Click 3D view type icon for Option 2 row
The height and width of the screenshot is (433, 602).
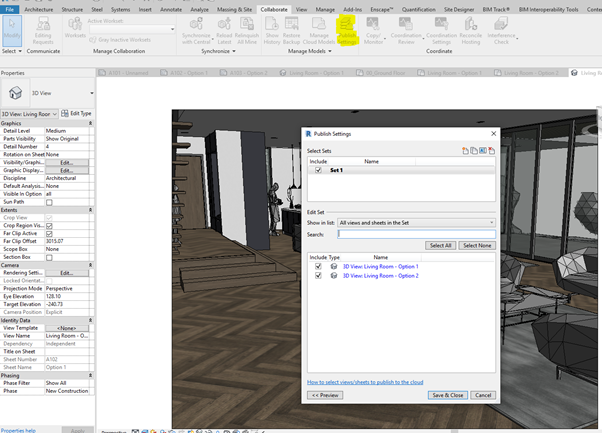click(334, 276)
